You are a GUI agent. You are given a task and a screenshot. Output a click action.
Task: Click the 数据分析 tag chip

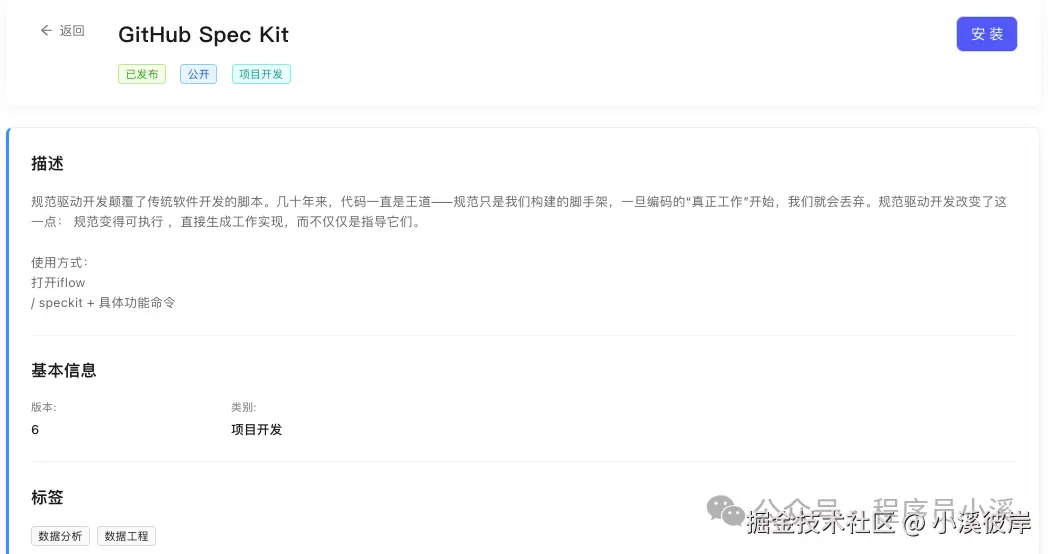[x=61, y=536]
